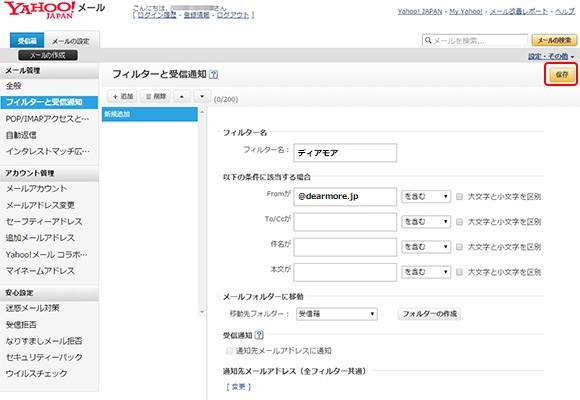Move filter down with the down arrow button
The image size is (580, 400).
pos(202,97)
